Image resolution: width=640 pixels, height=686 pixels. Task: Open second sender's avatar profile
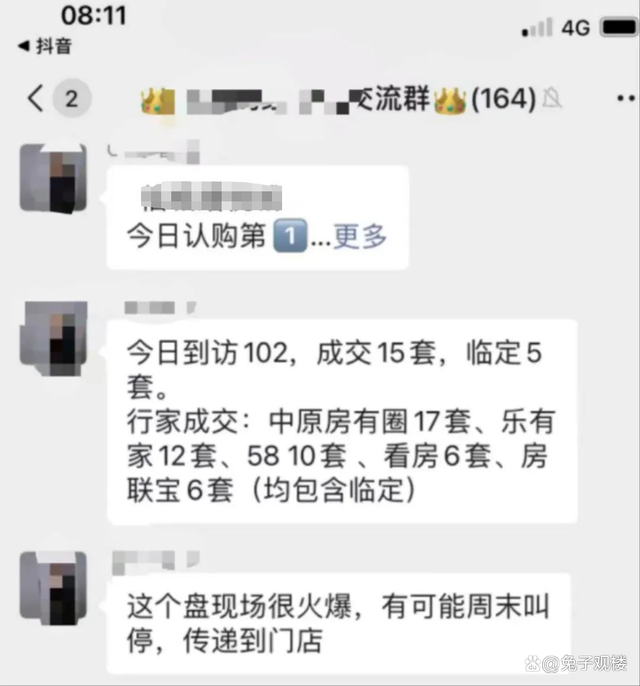53,338
